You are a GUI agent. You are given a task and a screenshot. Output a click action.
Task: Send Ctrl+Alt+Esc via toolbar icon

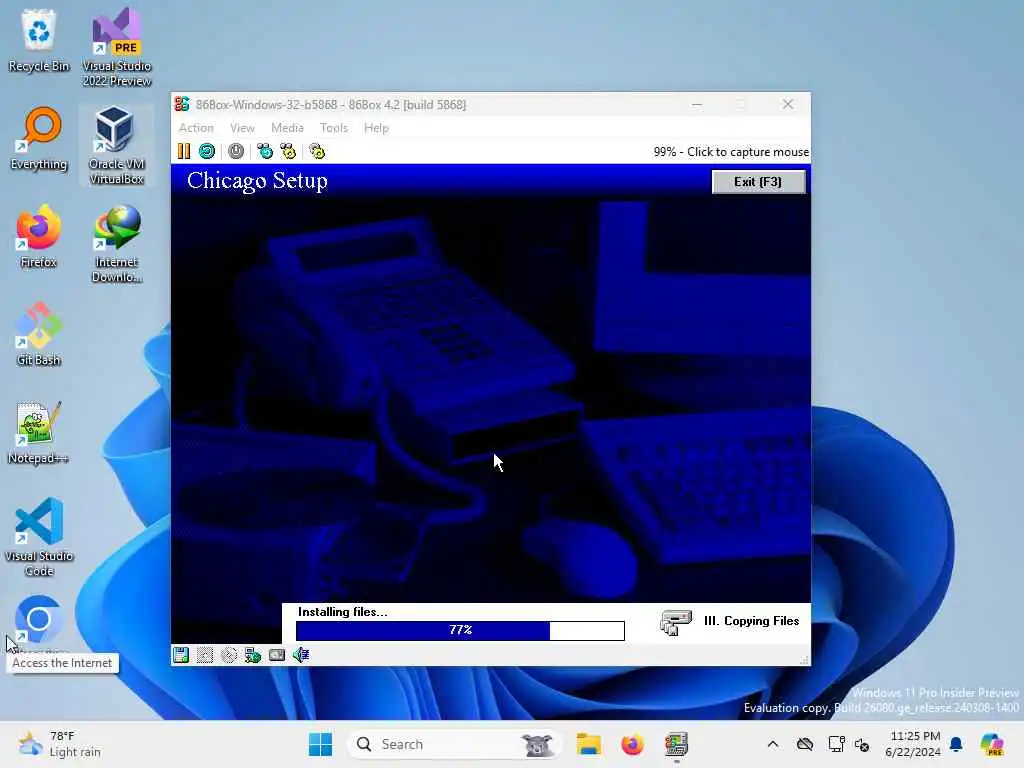[x=288, y=152]
